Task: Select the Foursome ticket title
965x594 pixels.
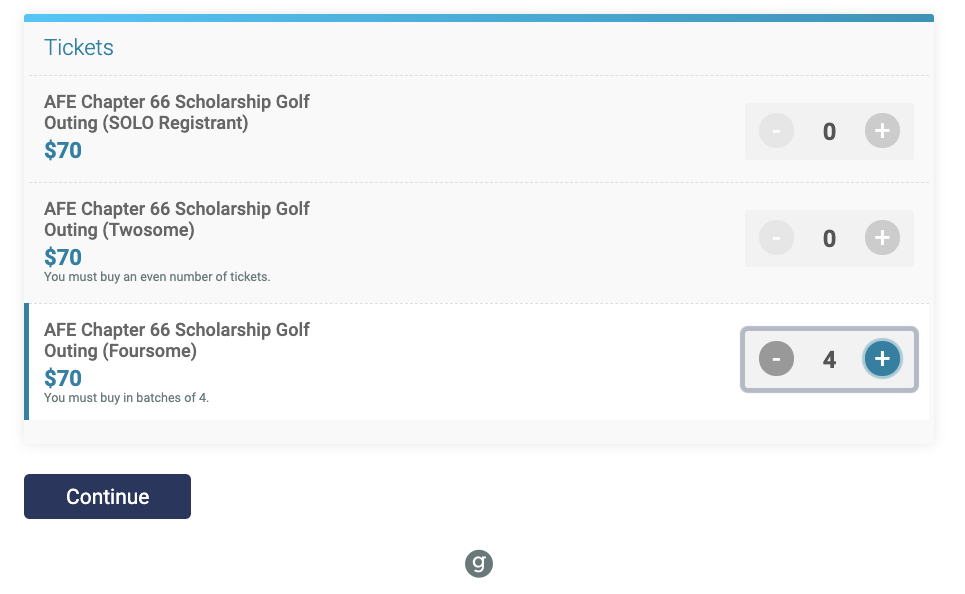Action: (x=177, y=340)
